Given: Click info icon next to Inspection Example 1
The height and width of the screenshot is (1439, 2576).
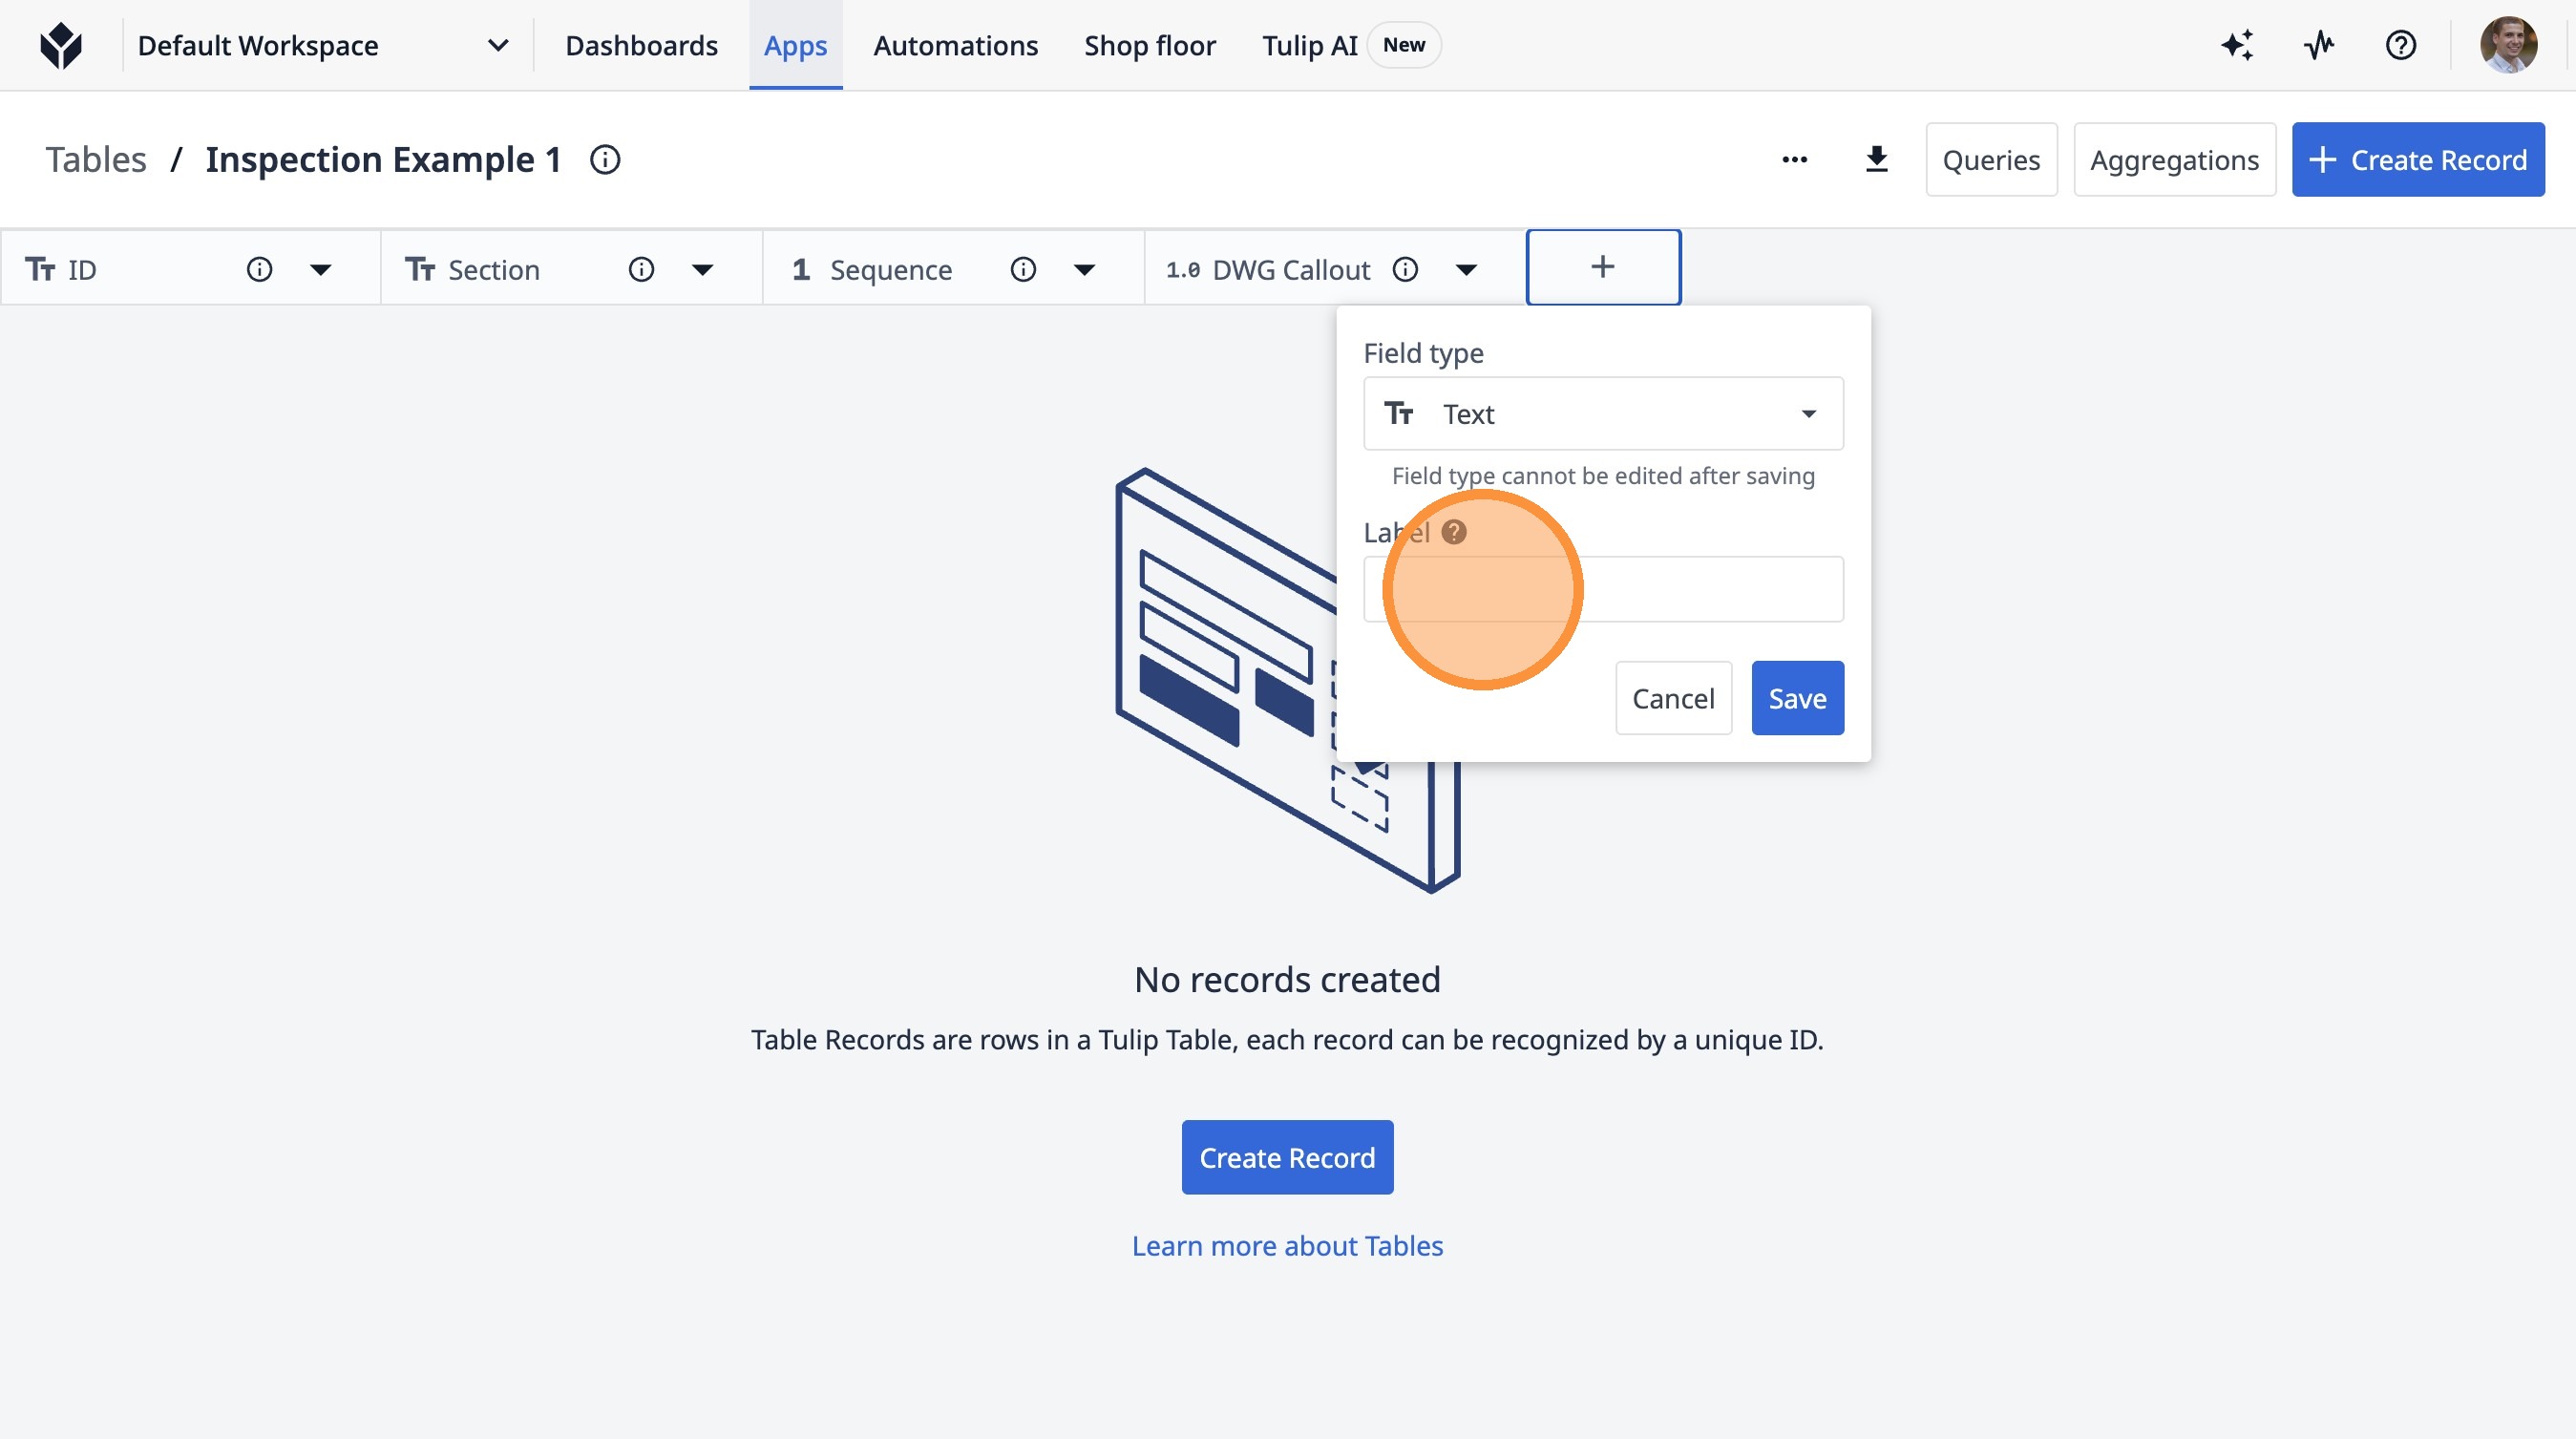Looking at the screenshot, I should [x=604, y=160].
